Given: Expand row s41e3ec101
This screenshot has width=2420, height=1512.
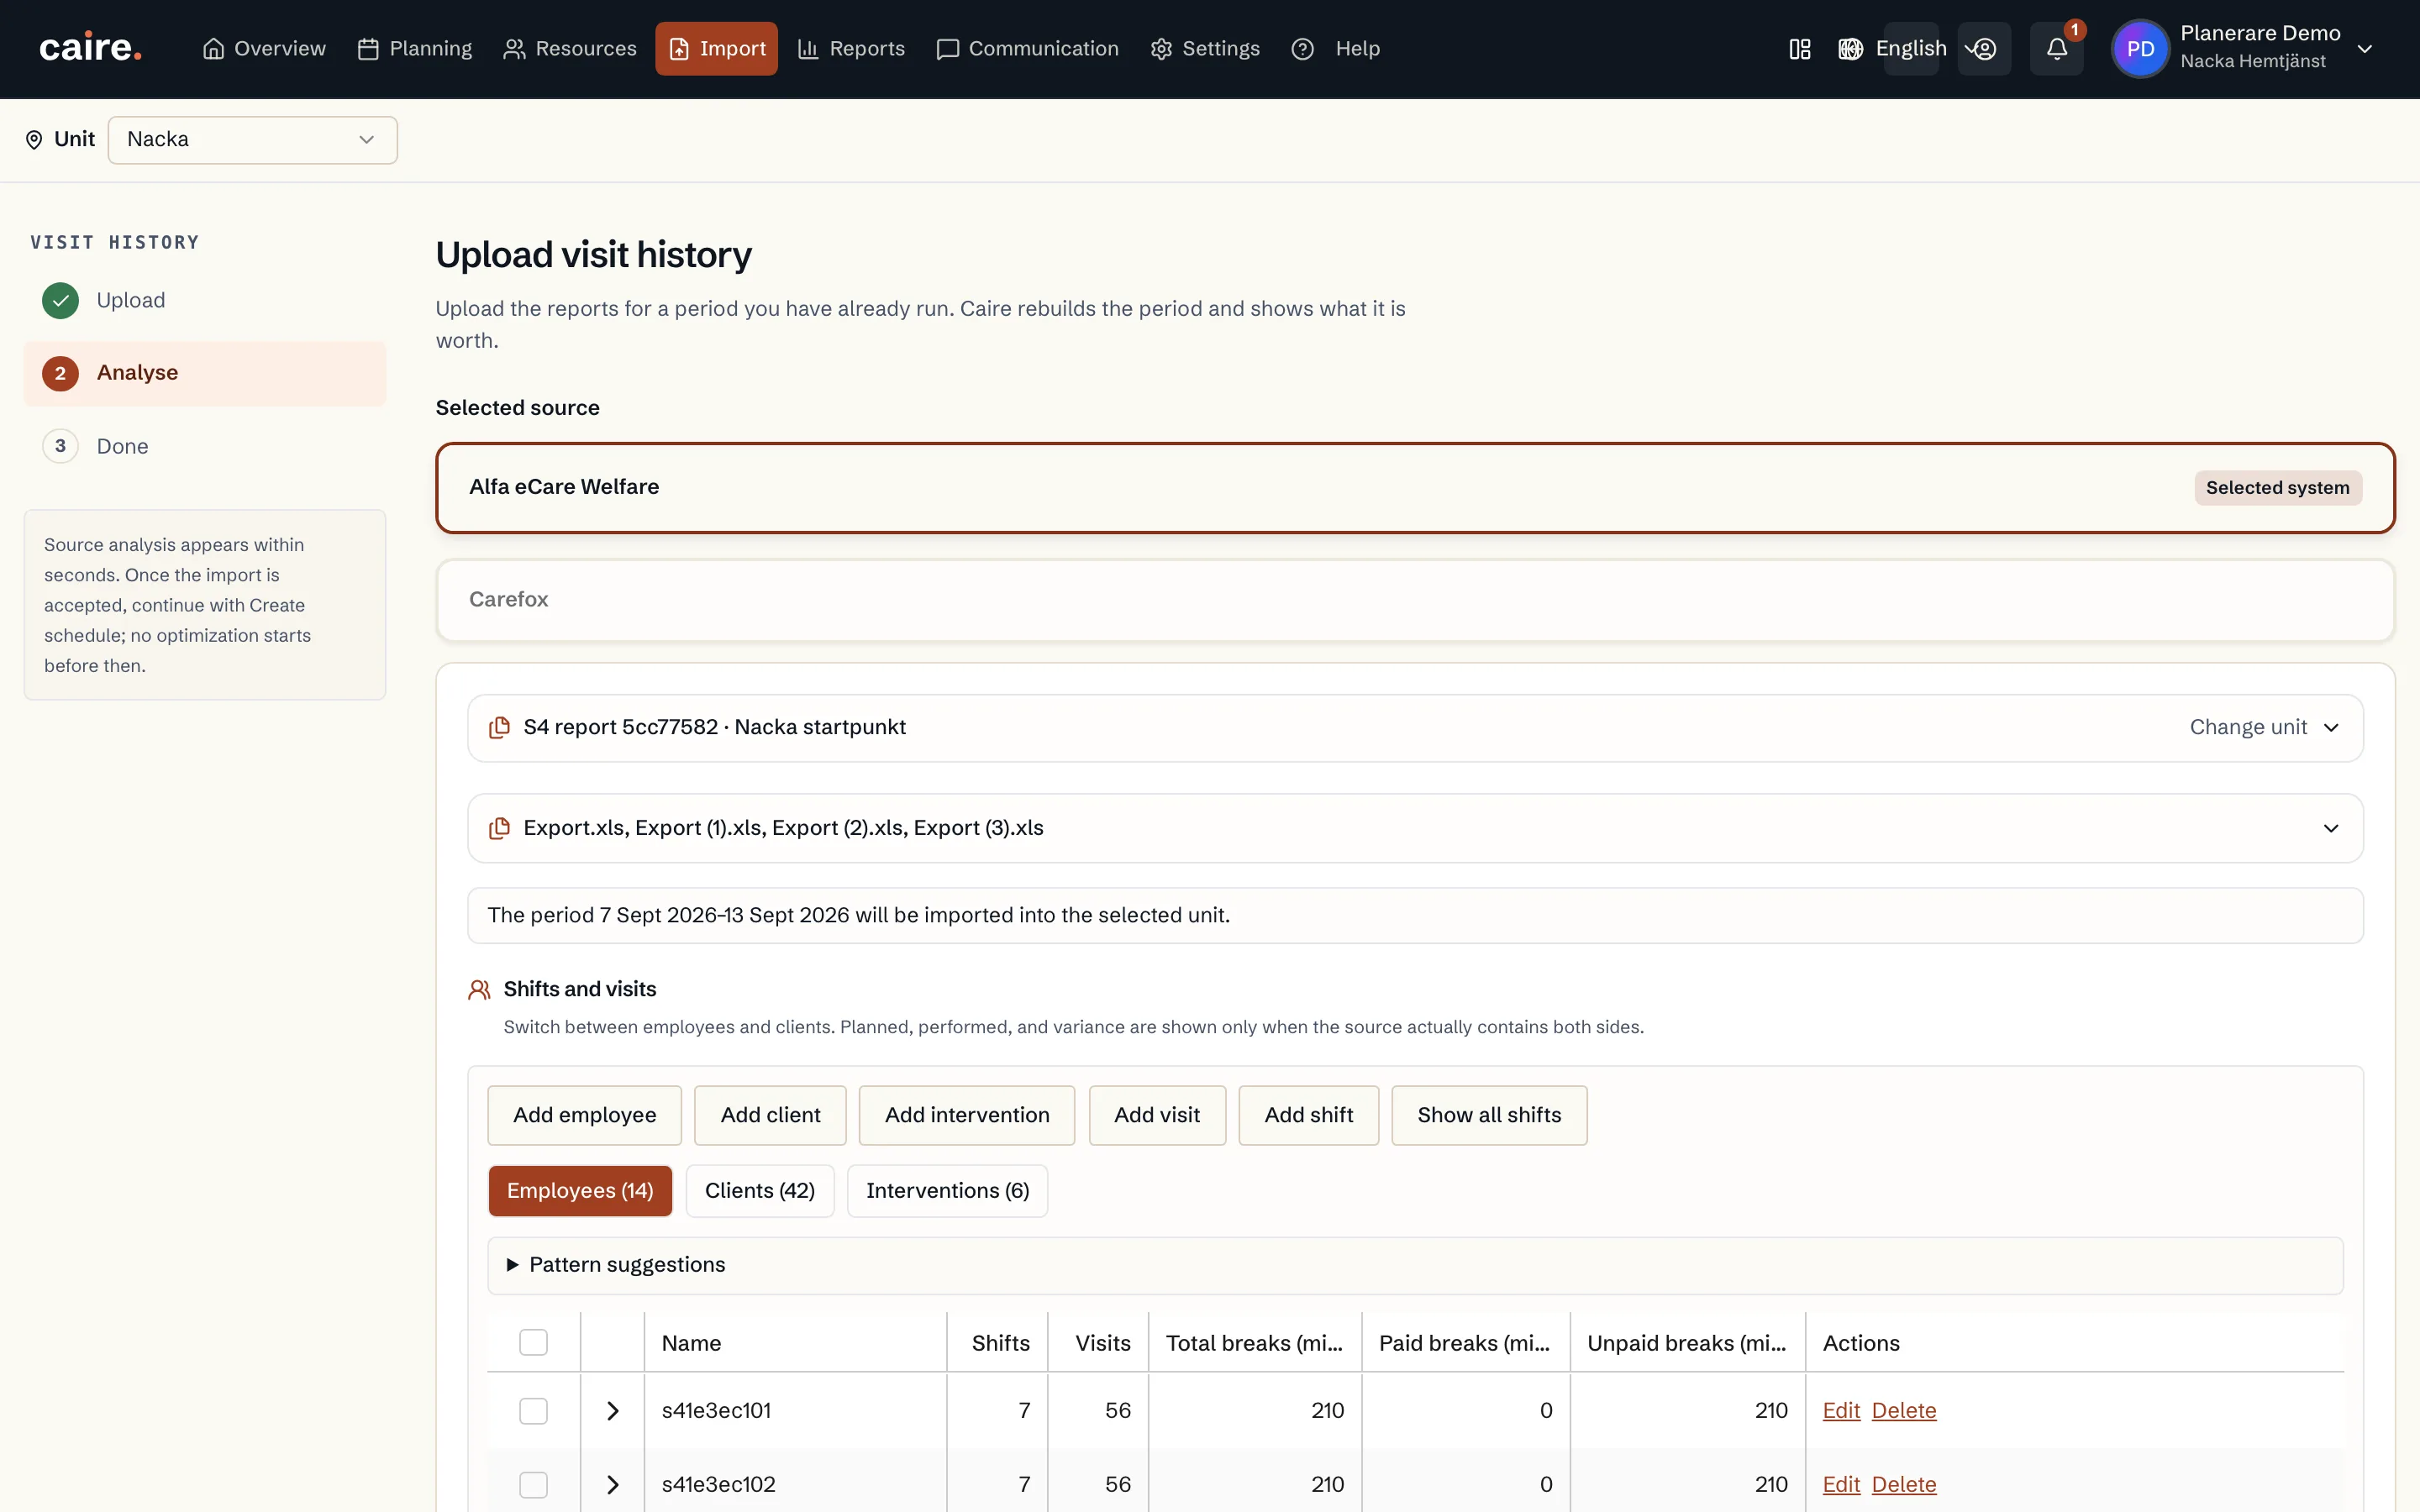Looking at the screenshot, I should (613, 1411).
